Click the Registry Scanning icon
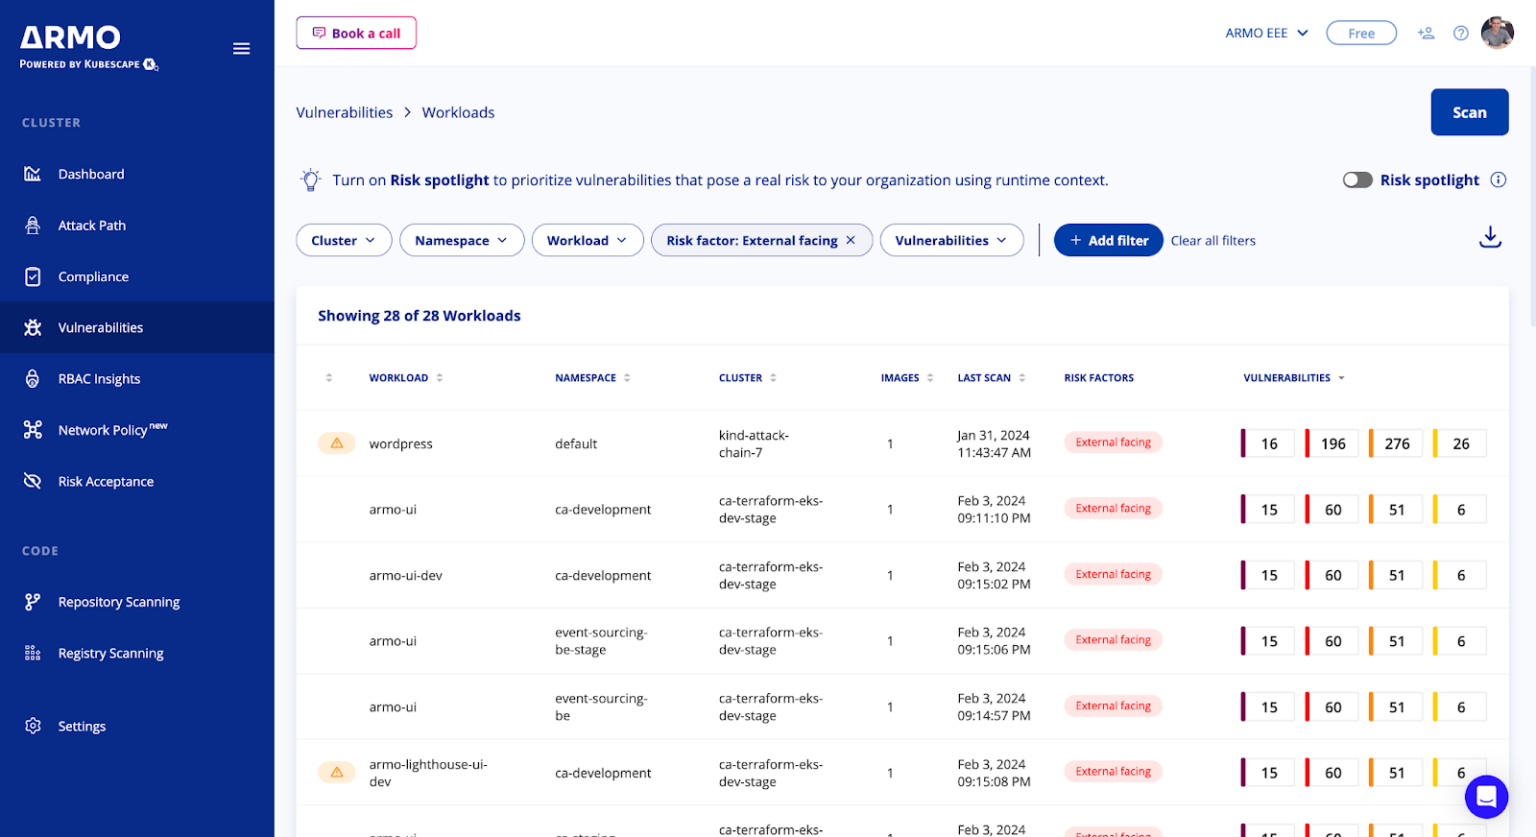 (33, 652)
